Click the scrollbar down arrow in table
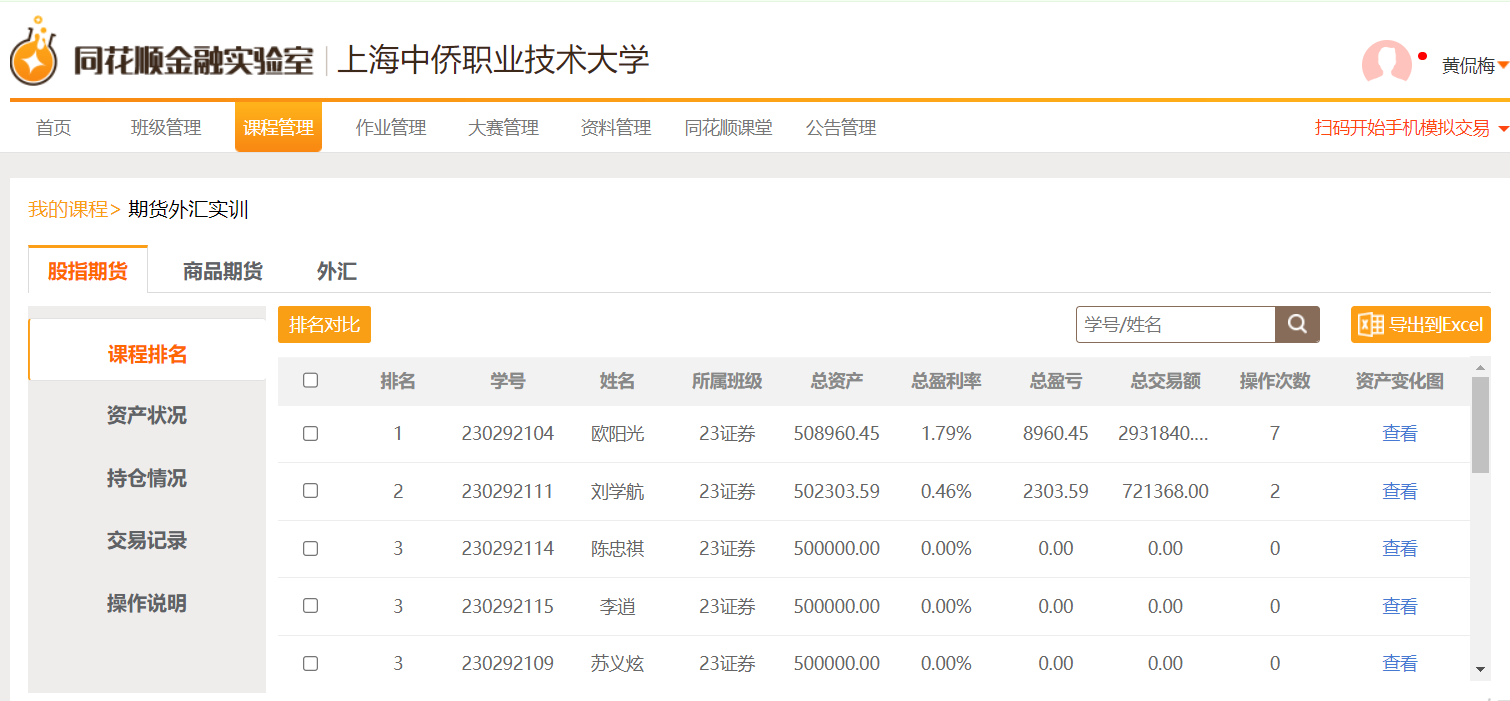The image size is (1510, 701). tap(1480, 669)
